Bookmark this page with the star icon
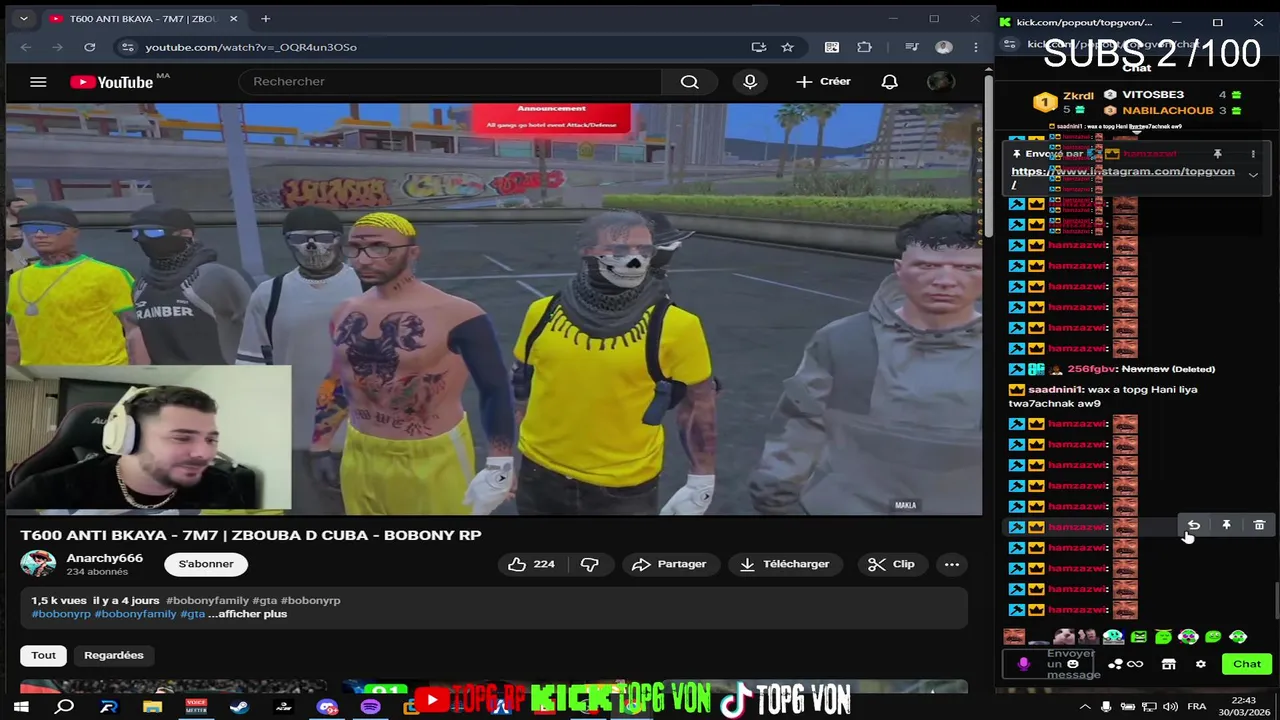The image size is (1280, 720). (787, 47)
